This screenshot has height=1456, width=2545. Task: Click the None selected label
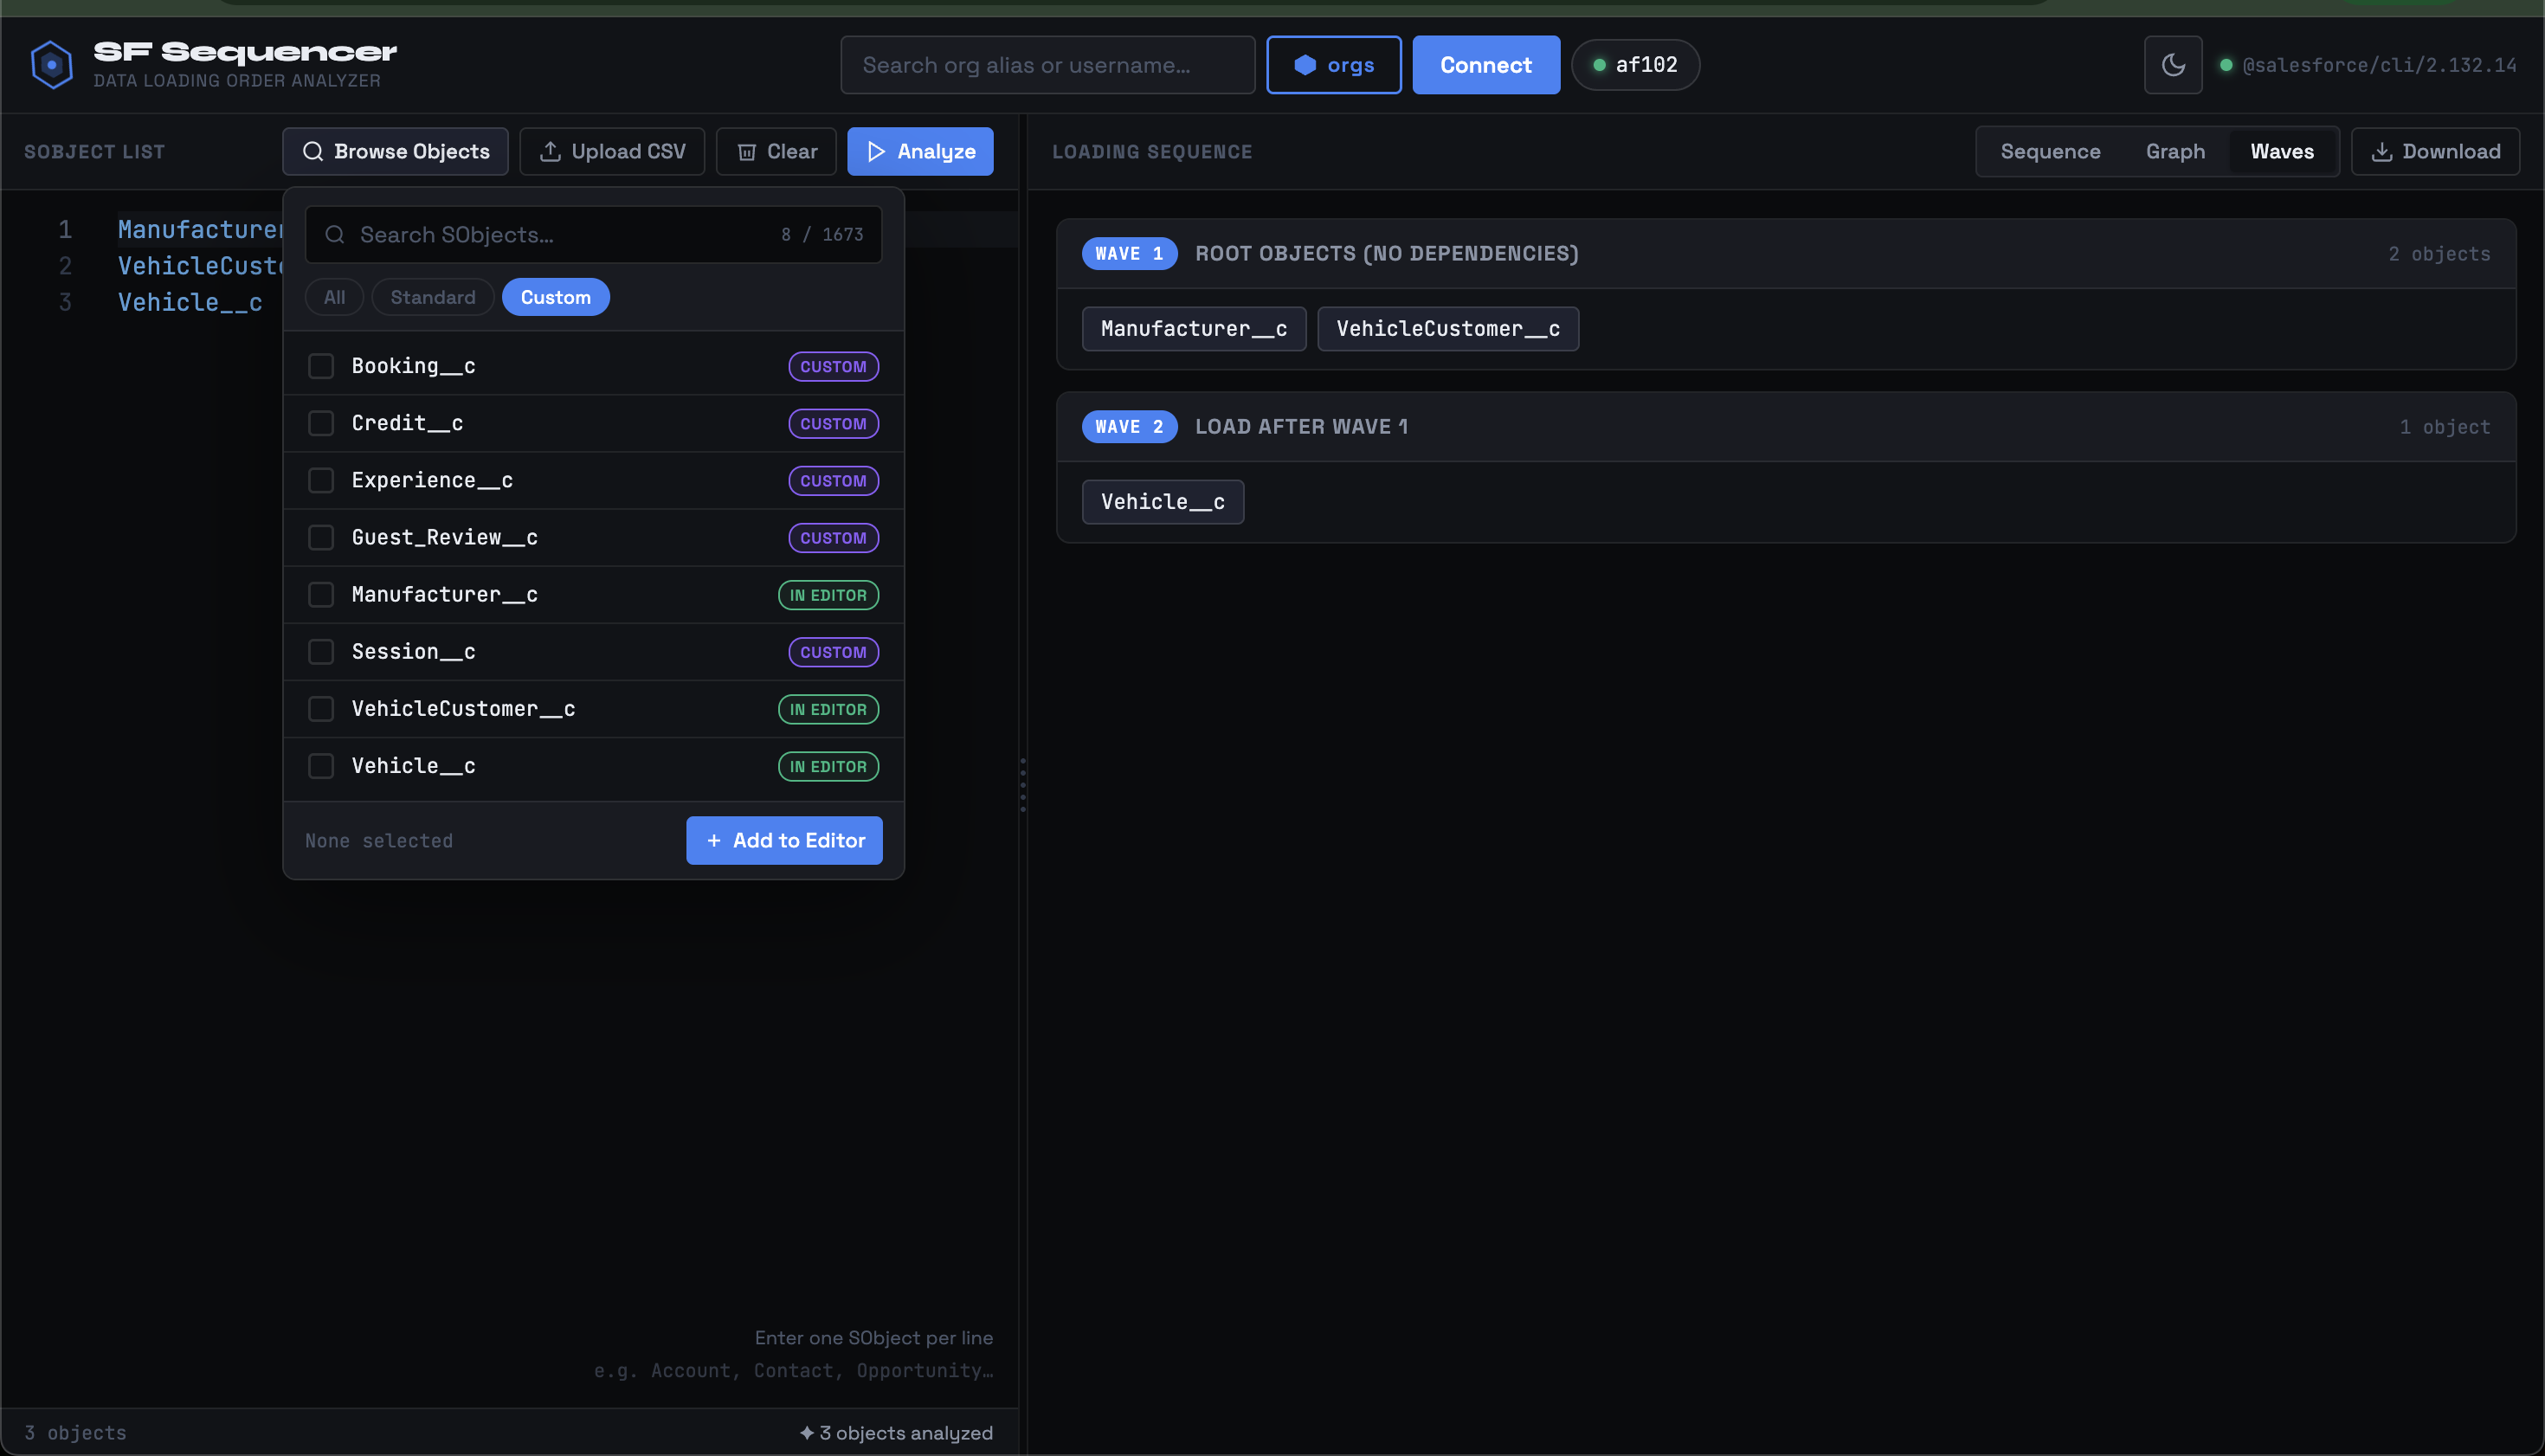tap(379, 841)
